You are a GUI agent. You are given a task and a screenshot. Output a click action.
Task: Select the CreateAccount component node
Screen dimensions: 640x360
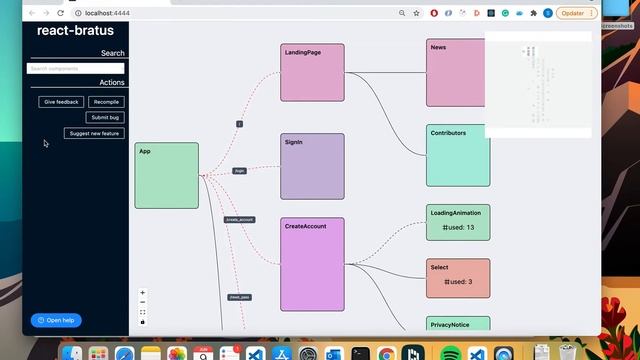coord(312,264)
